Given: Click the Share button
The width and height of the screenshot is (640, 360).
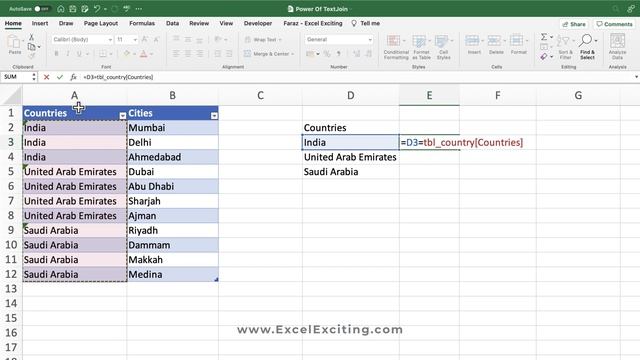Looking at the screenshot, I should pos(574,24).
